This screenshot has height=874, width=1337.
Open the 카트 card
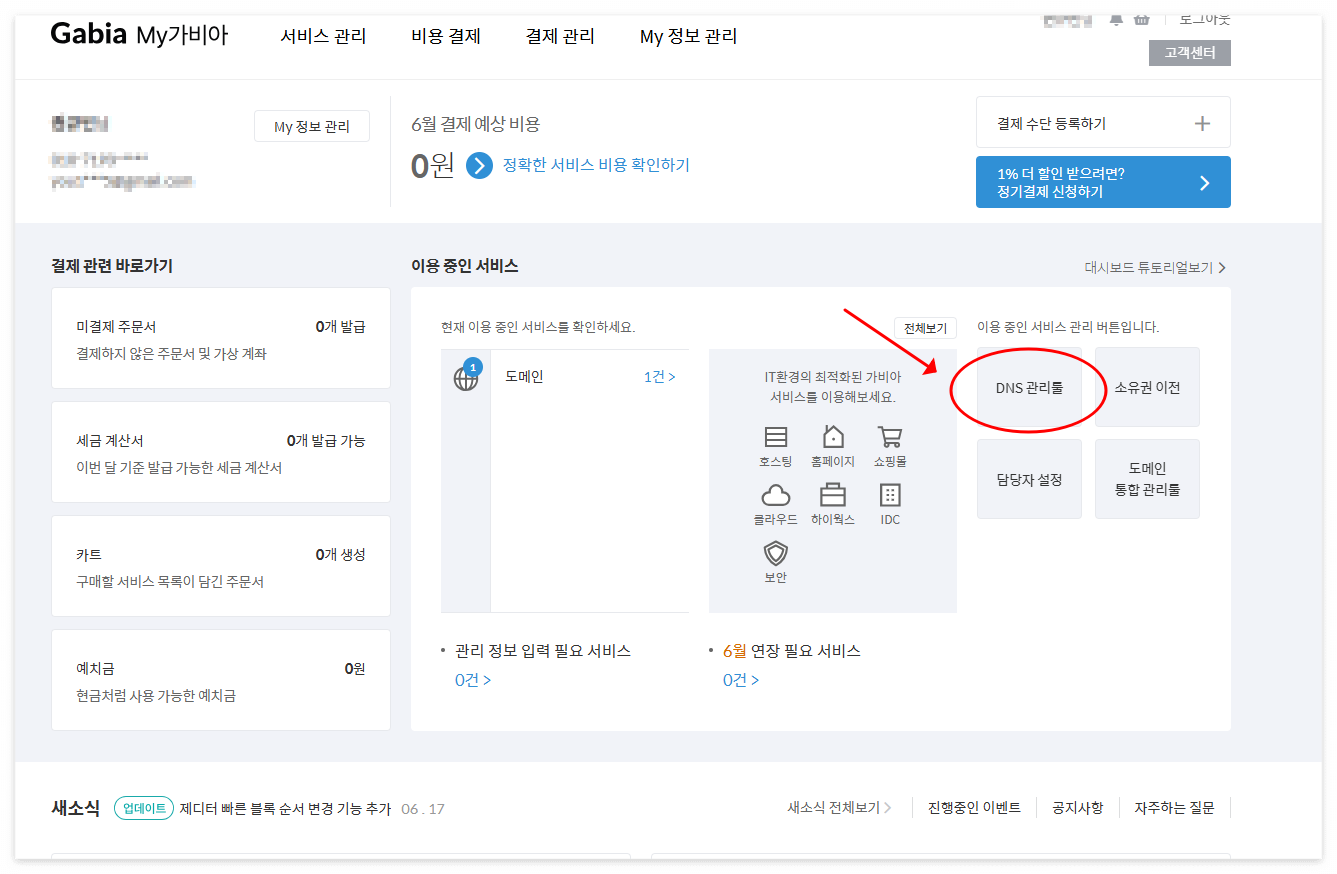(x=221, y=566)
